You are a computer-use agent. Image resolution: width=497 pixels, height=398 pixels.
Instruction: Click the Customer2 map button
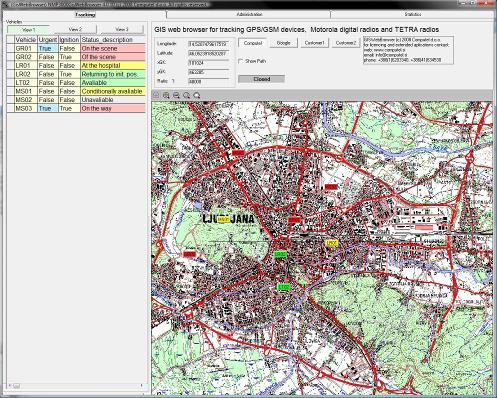click(346, 43)
